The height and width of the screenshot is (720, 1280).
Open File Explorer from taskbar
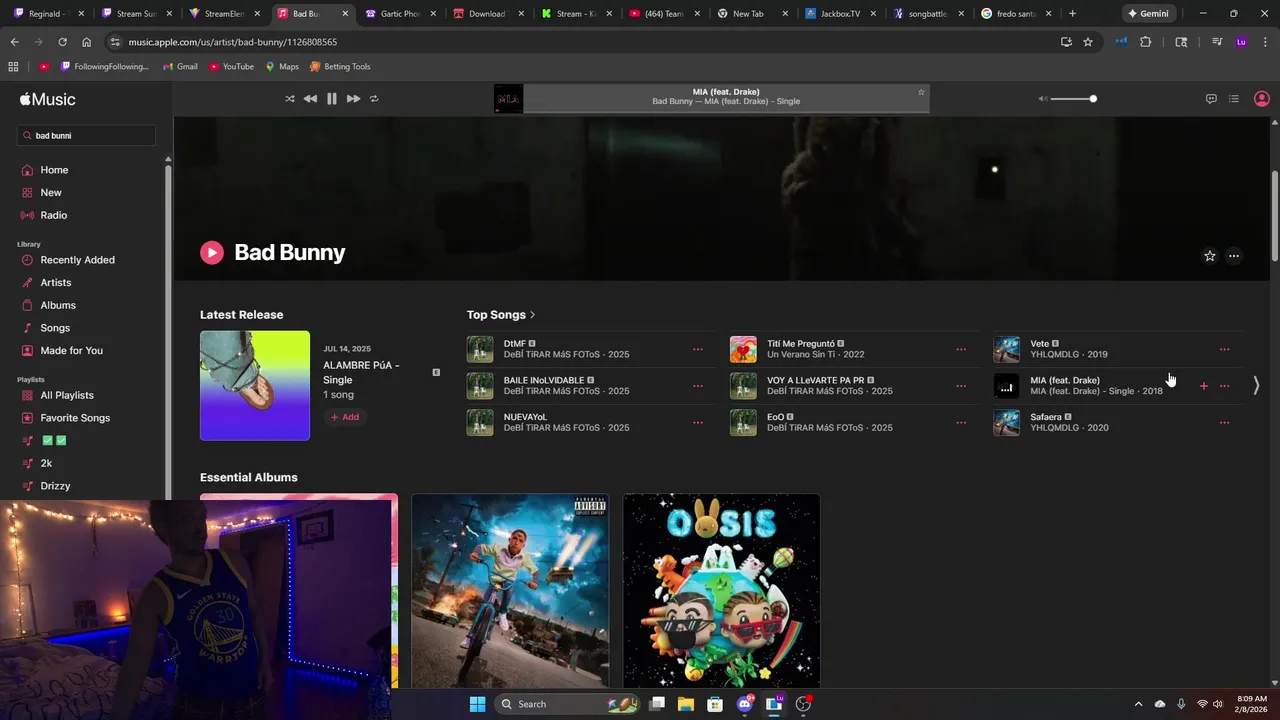click(686, 704)
